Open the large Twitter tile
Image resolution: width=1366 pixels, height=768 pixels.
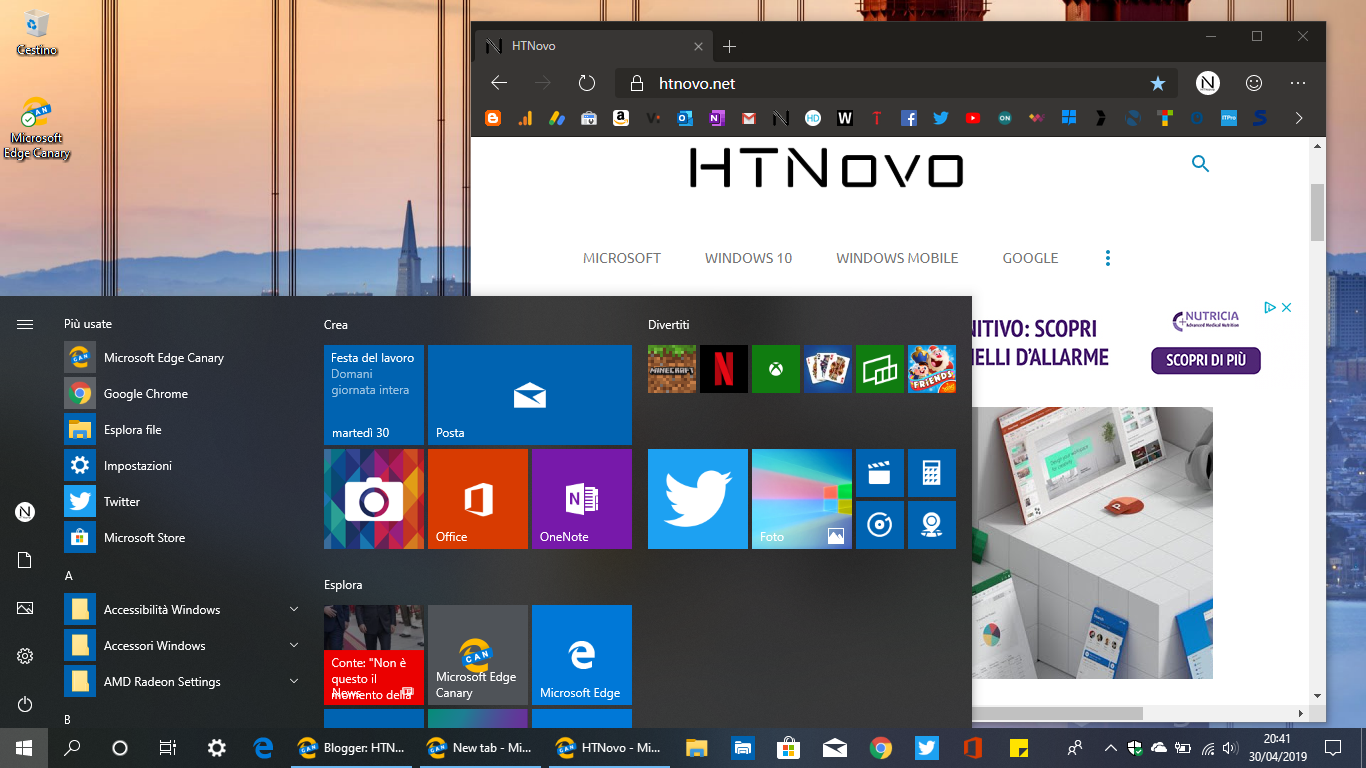click(698, 499)
